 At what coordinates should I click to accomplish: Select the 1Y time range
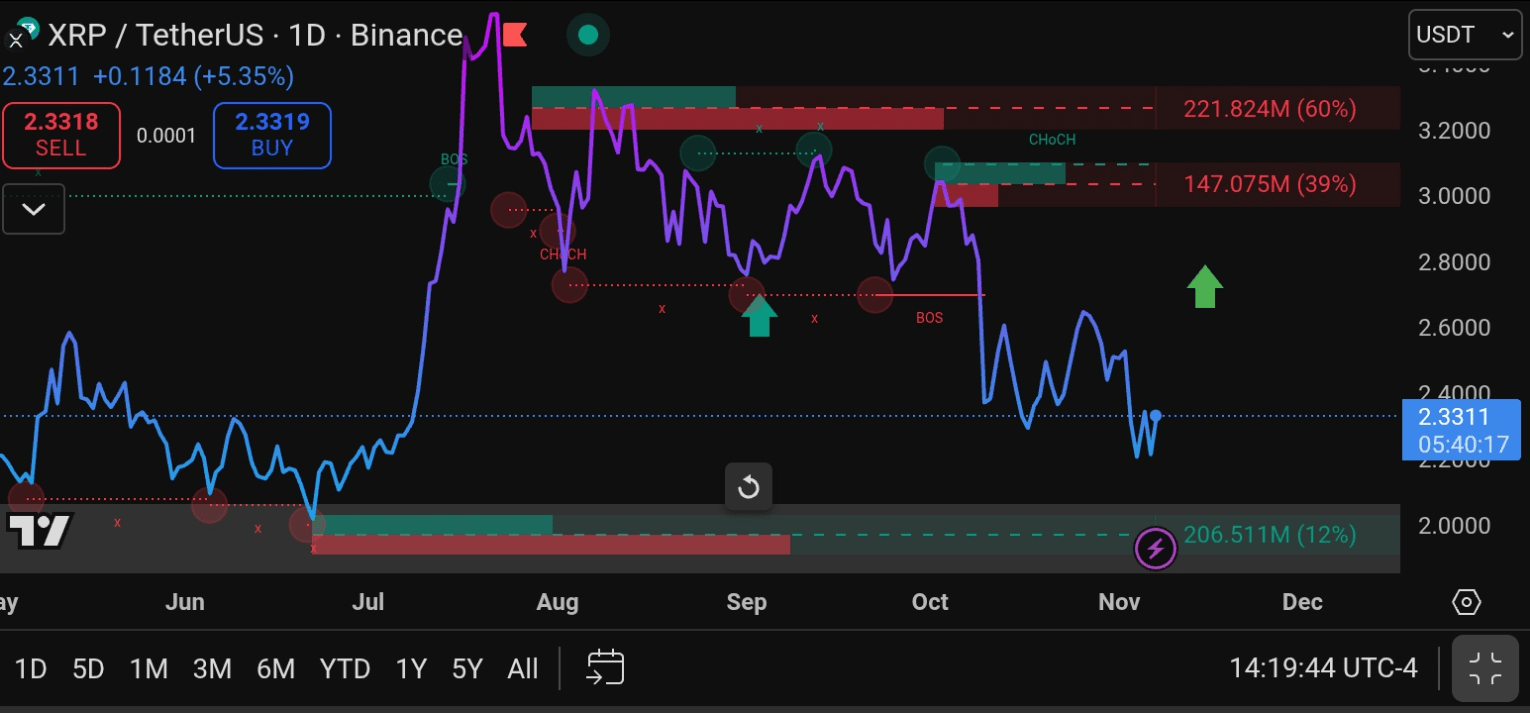click(x=411, y=668)
